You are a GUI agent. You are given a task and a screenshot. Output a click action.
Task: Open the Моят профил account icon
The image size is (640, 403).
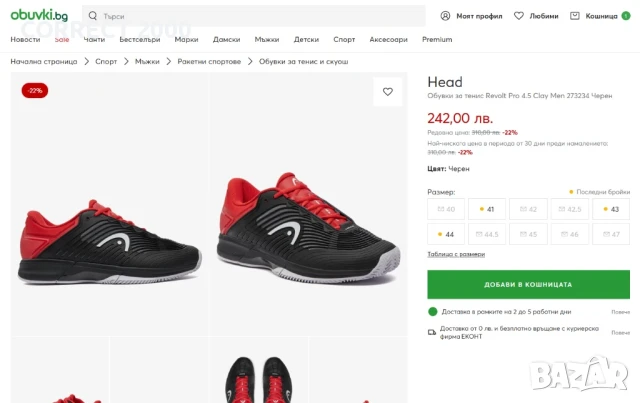(446, 16)
